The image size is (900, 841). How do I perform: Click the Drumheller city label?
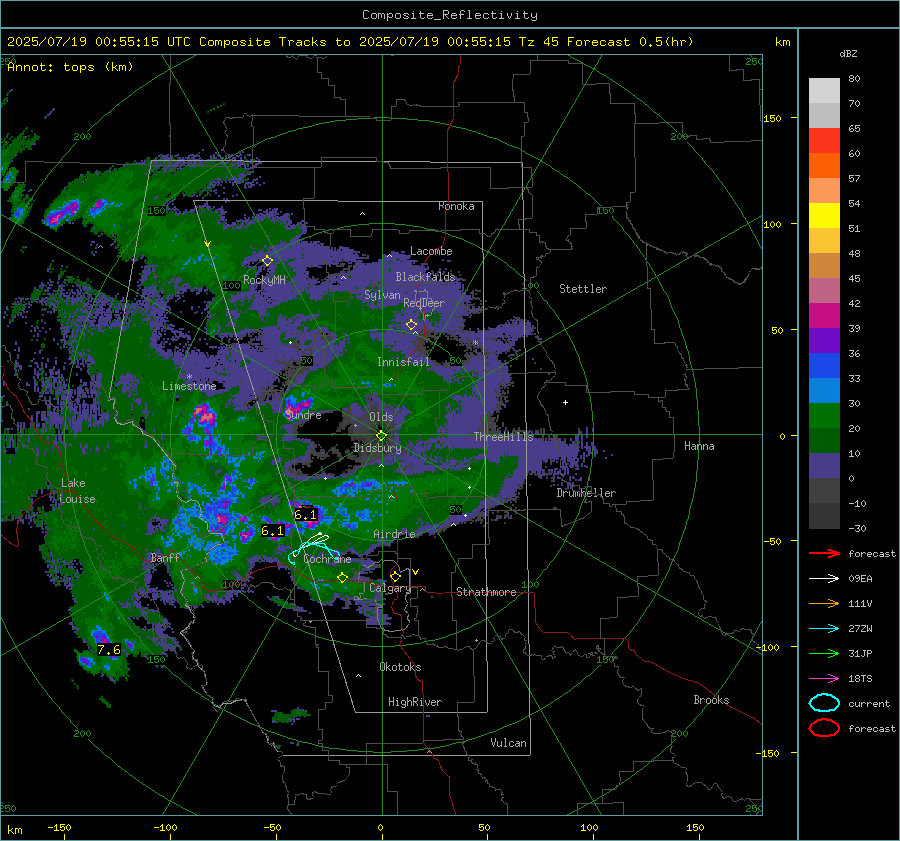click(x=586, y=493)
